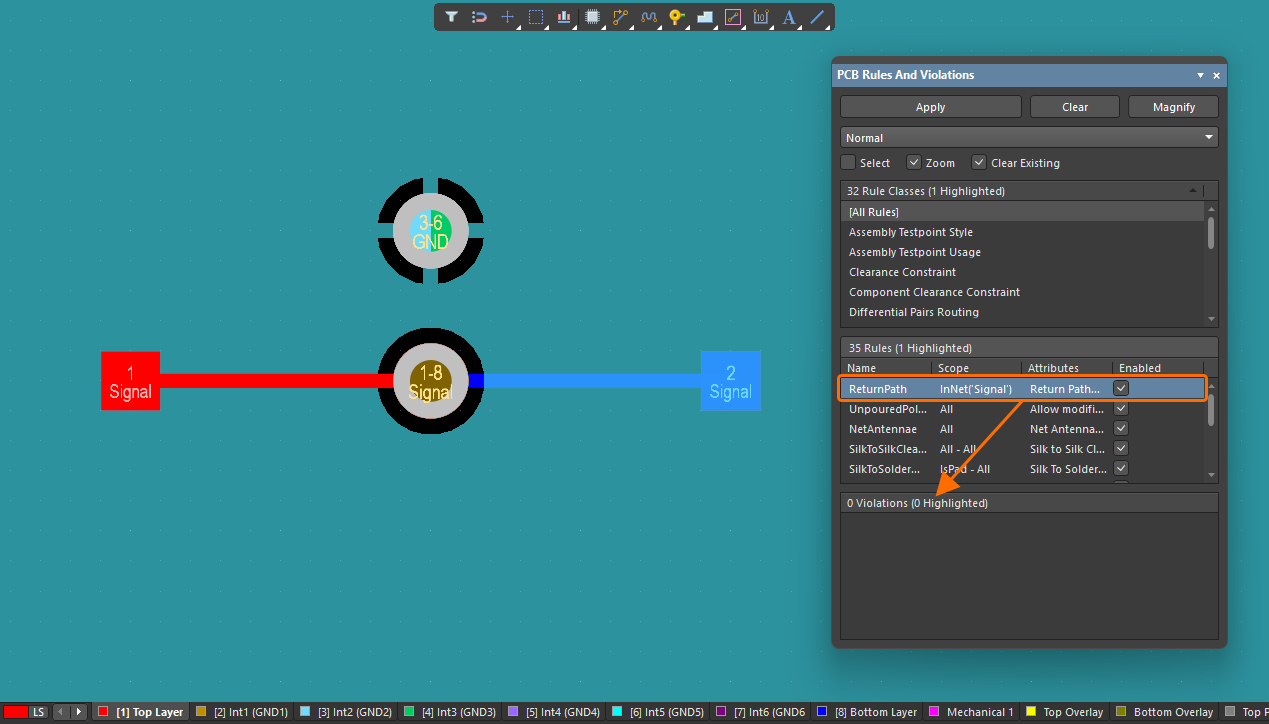Select the place line tool
Viewport: 1269px width, 724px height.
(x=817, y=17)
